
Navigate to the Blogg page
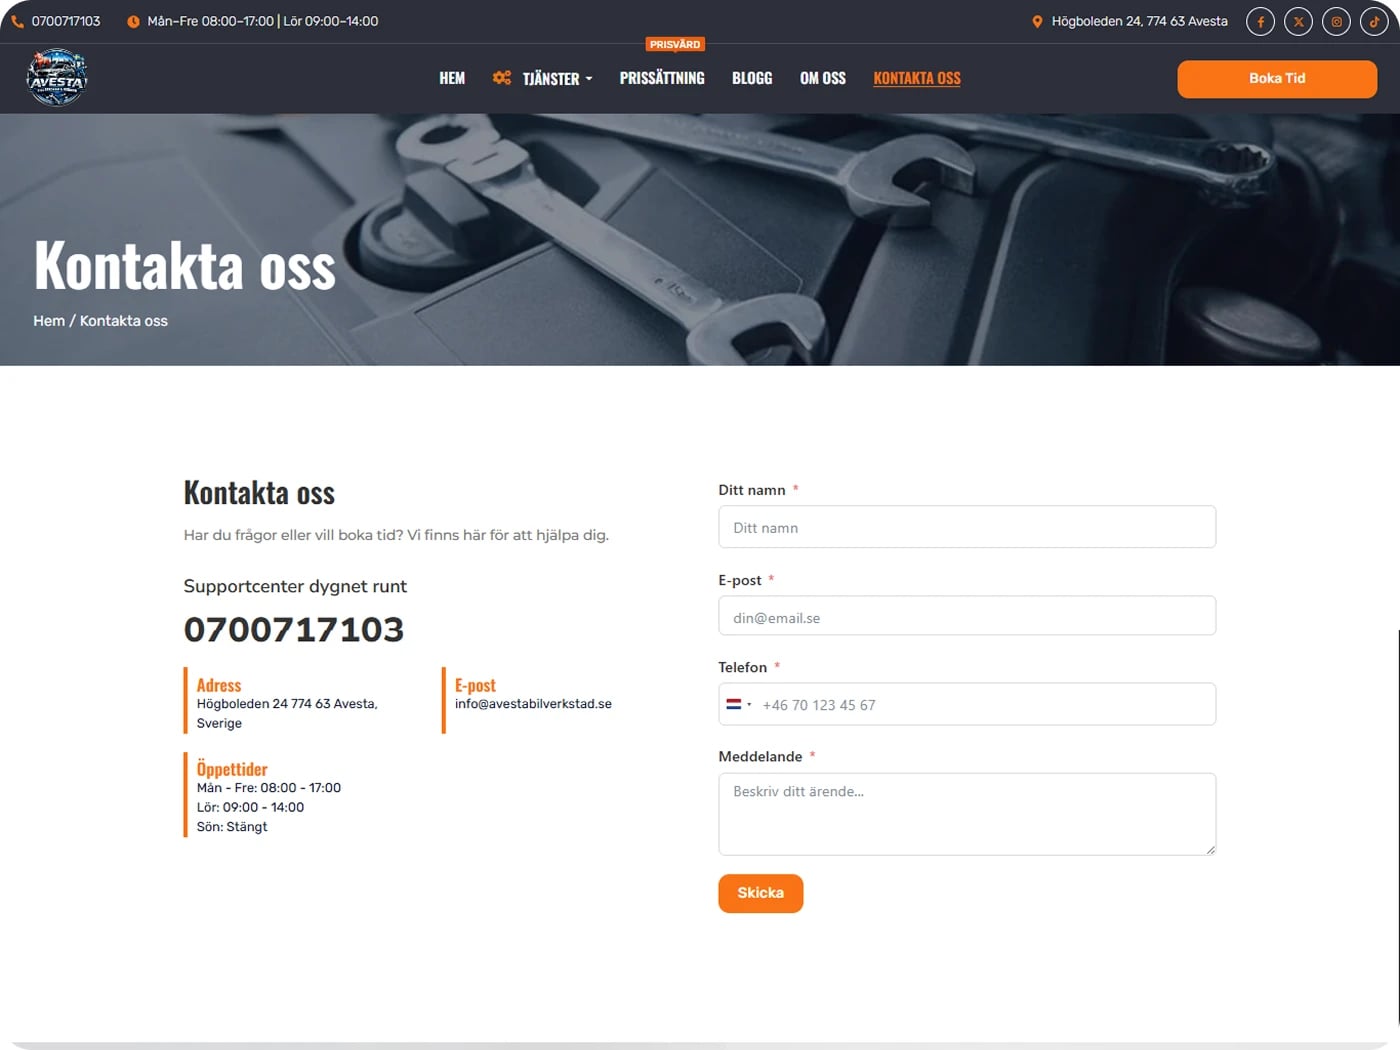pos(752,78)
